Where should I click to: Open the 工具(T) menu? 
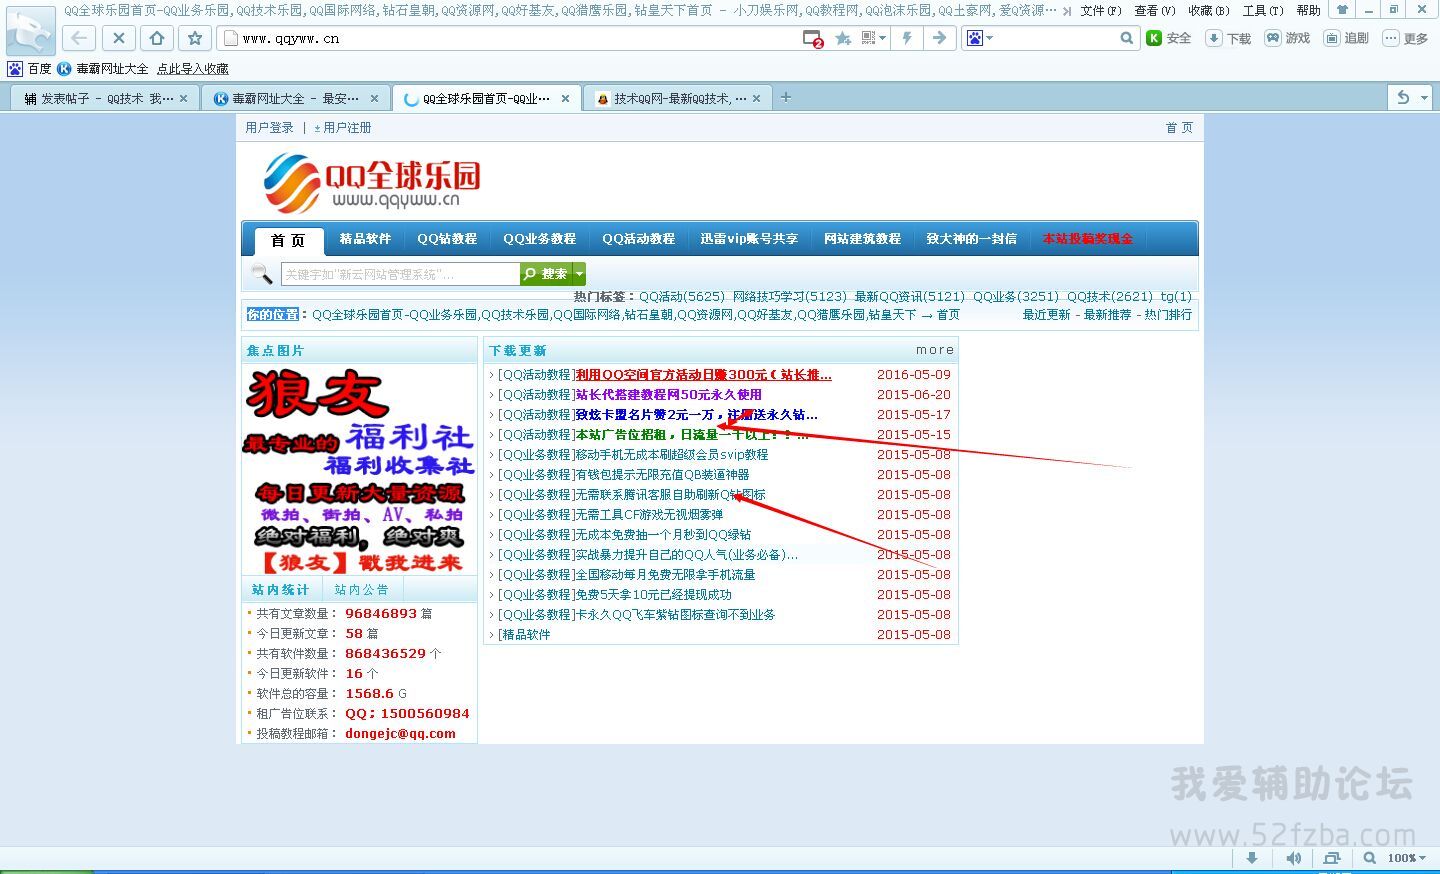click(x=1262, y=11)
